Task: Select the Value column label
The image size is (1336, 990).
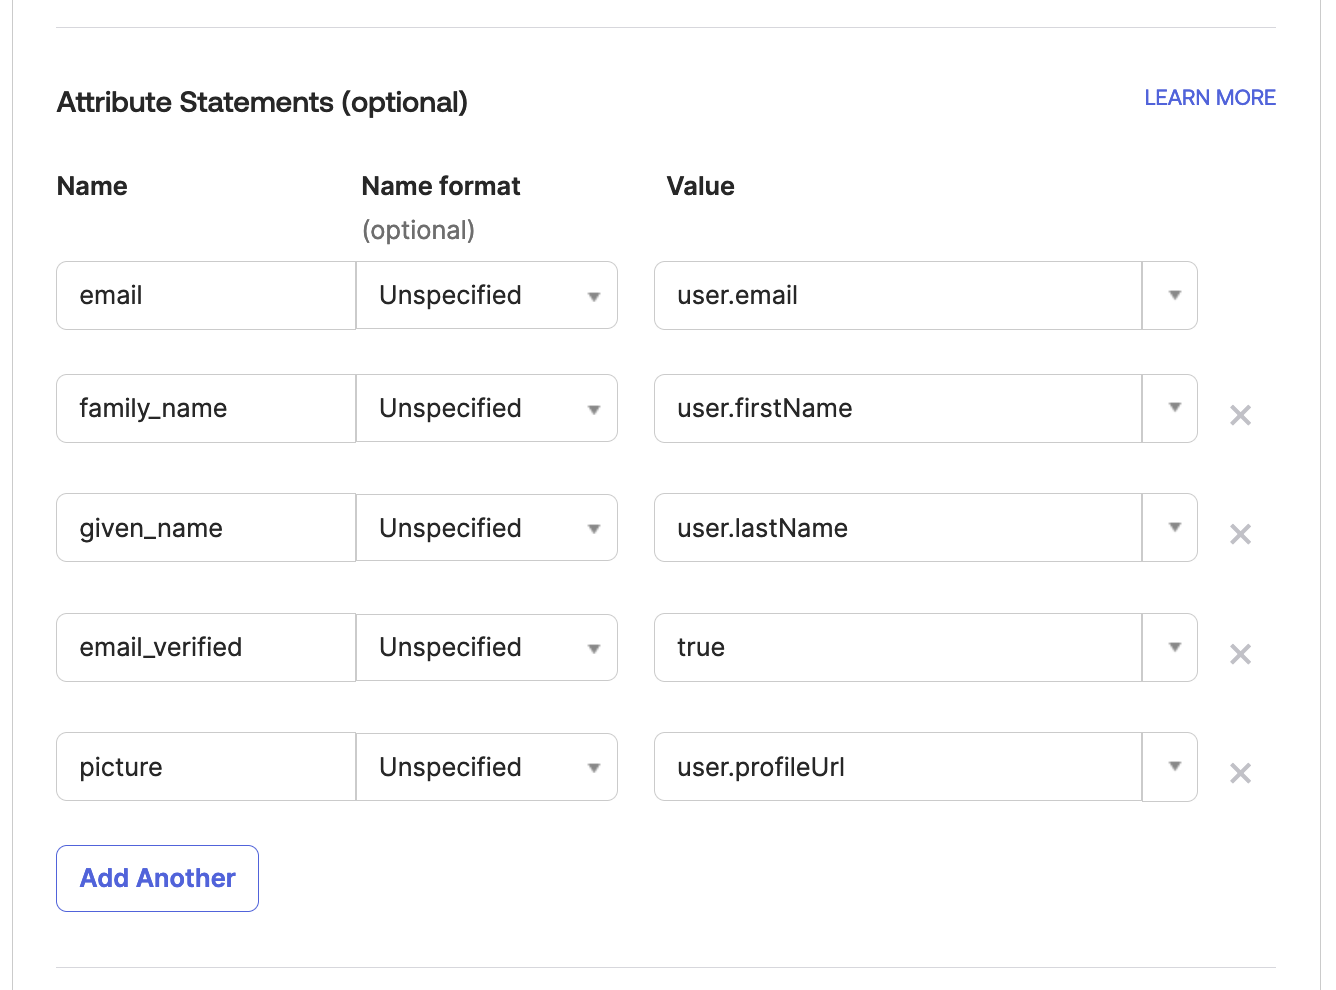Action: [700, 186]
